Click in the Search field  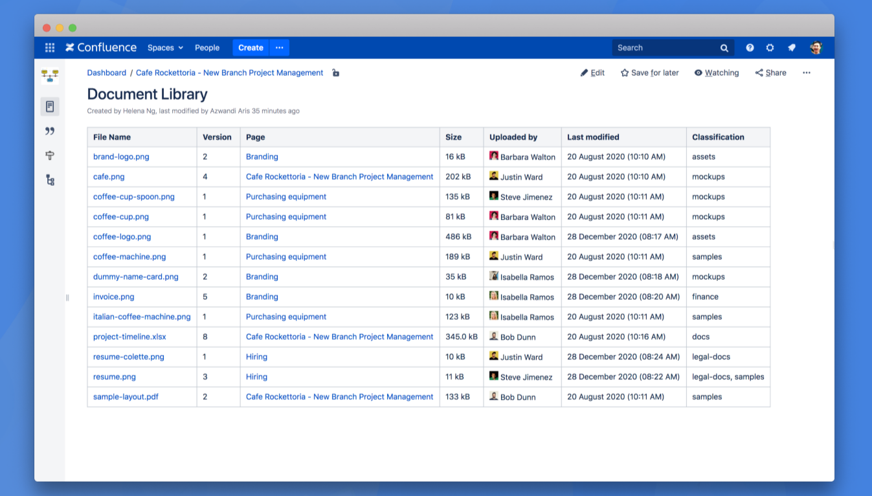coord(665,48)
